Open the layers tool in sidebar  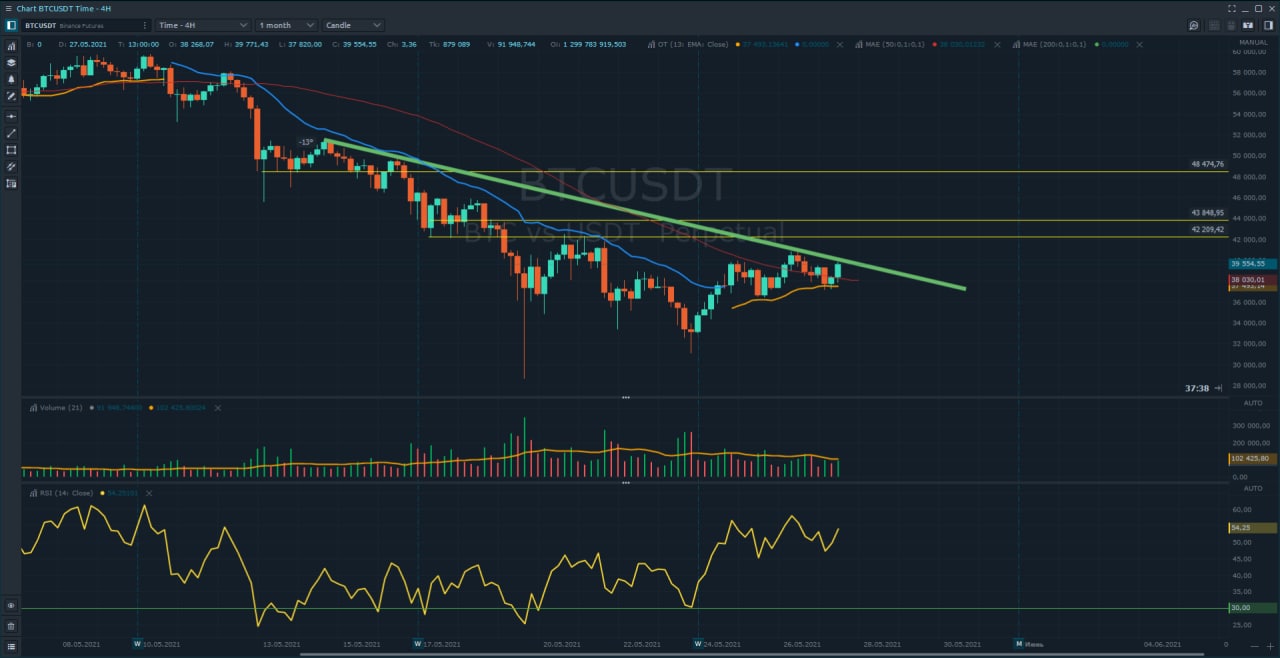11,62
